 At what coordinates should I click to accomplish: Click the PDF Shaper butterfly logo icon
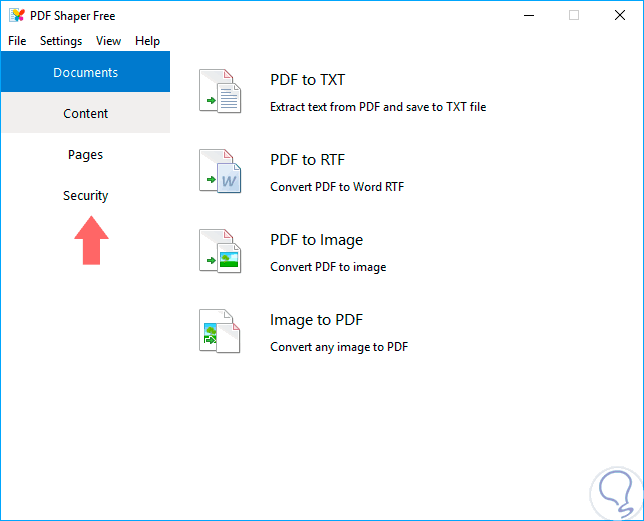[x=17, y=15]
